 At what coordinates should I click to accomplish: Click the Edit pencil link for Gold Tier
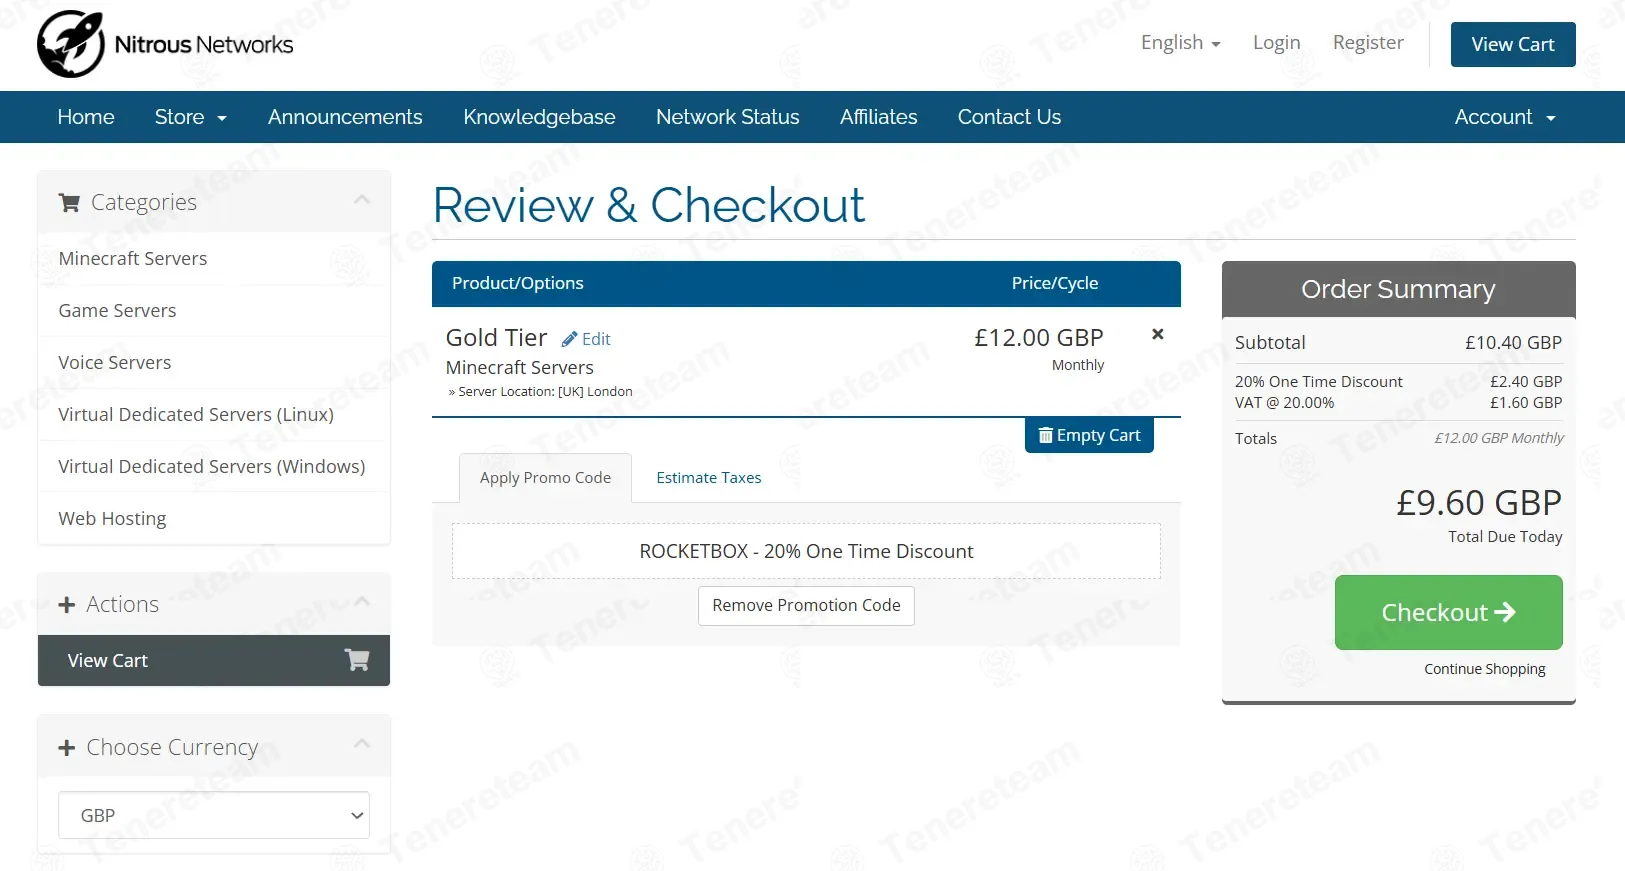tap(586, 339)
